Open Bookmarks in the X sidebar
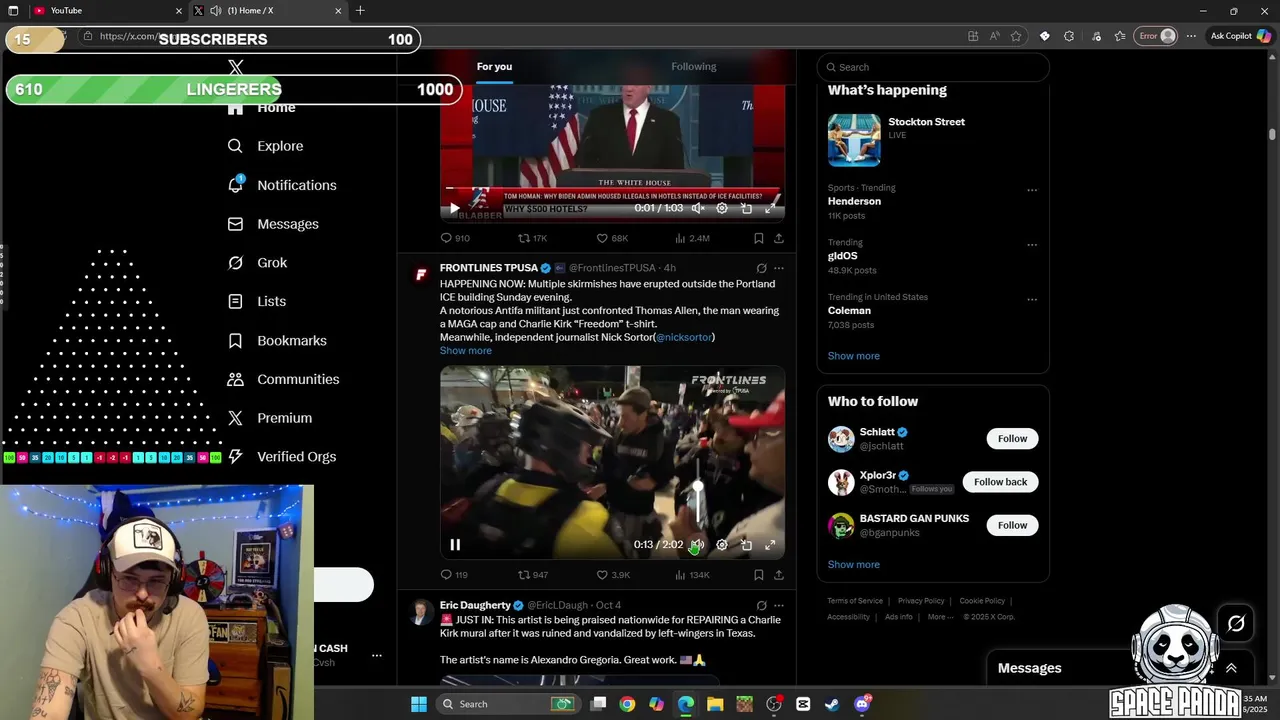The height and width of the screenshot is (720, 1280). pyautogui.click(x=277, y=341)
